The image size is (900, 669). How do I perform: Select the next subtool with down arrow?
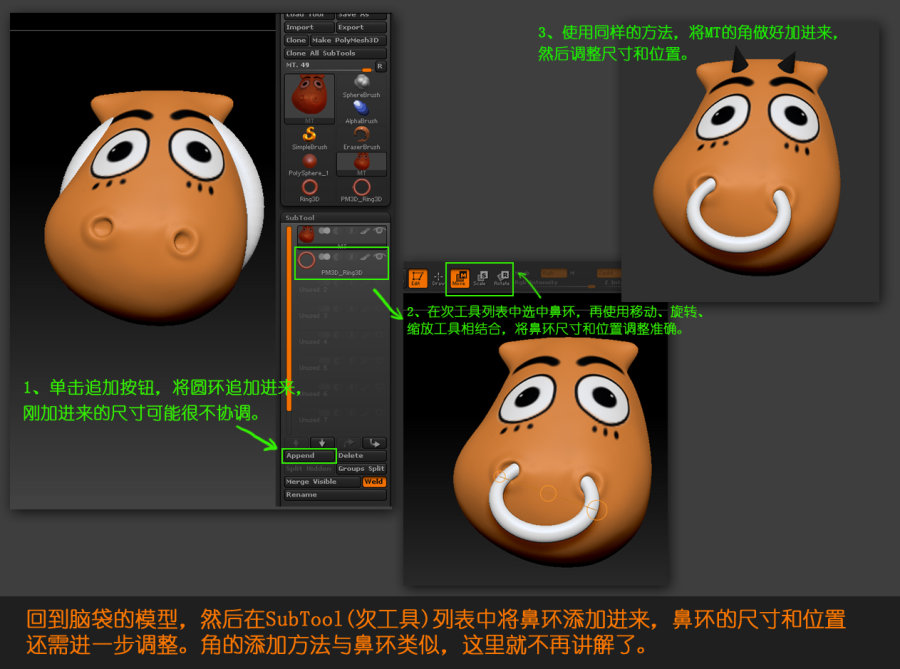[322, 442]
